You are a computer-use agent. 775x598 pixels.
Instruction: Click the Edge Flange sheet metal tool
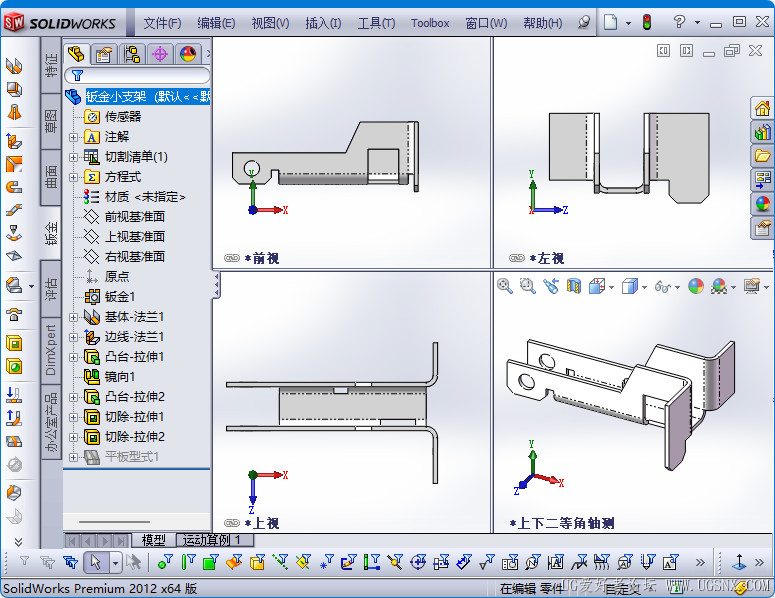(x=14, y=141)
